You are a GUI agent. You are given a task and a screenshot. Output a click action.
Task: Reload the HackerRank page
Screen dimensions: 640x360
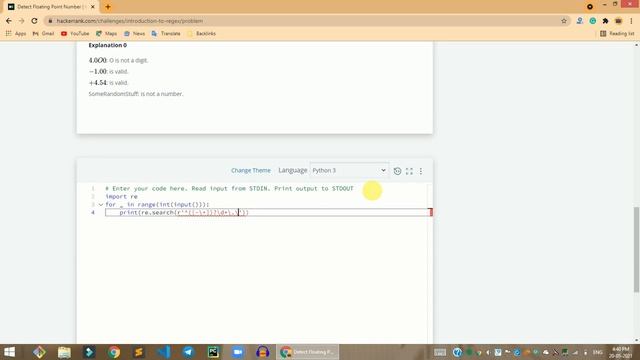pyautogui.click(x=35, y=21)
